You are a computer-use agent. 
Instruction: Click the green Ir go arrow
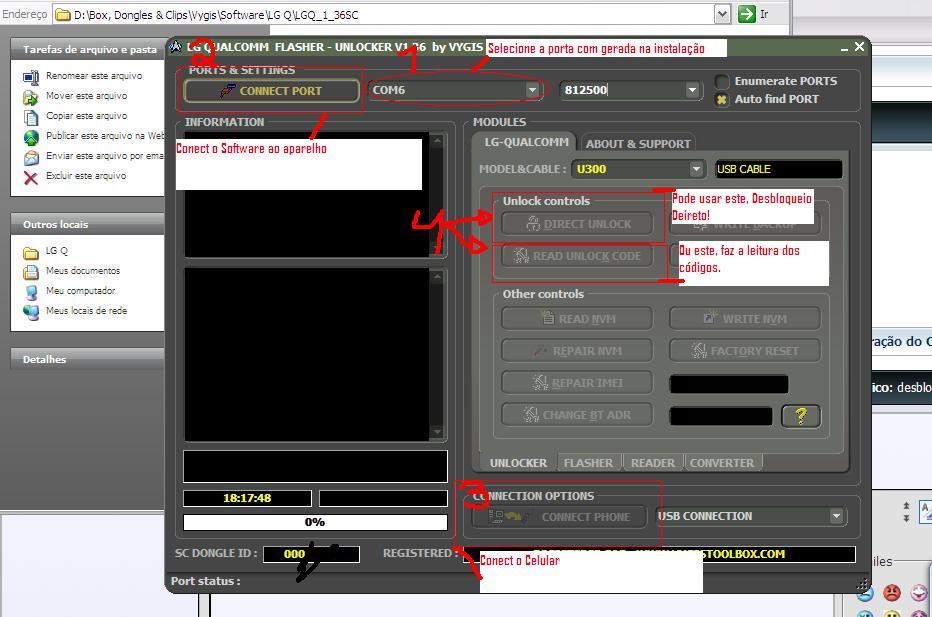click(746, 14)
